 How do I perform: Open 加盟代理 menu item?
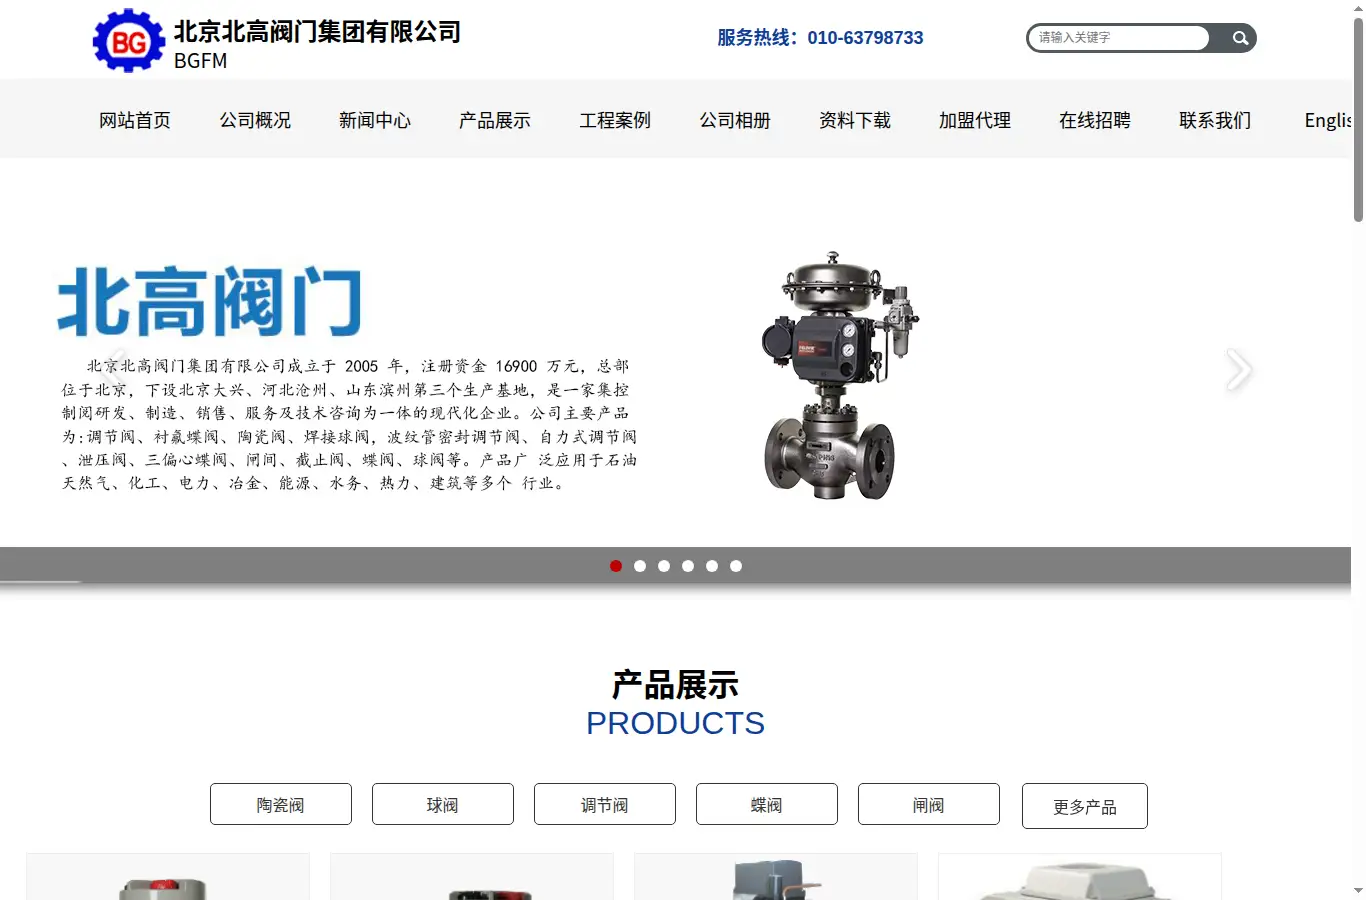(x=975, y=120)
